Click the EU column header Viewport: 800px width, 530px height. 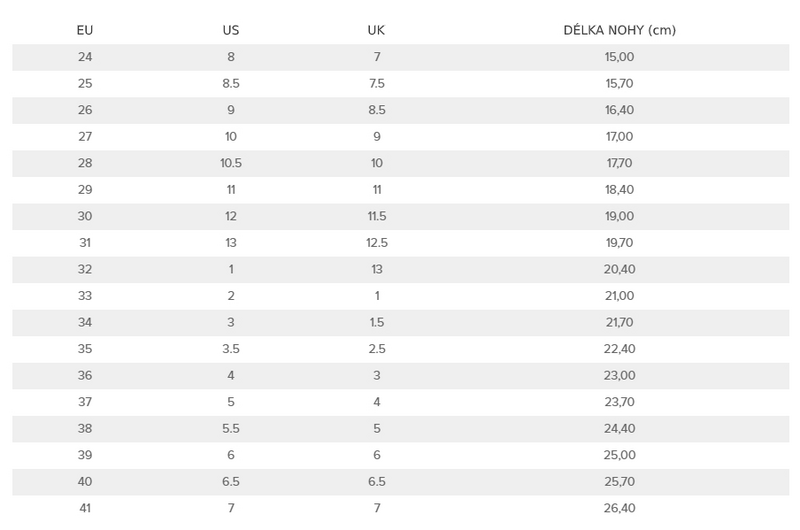point(85,30)
